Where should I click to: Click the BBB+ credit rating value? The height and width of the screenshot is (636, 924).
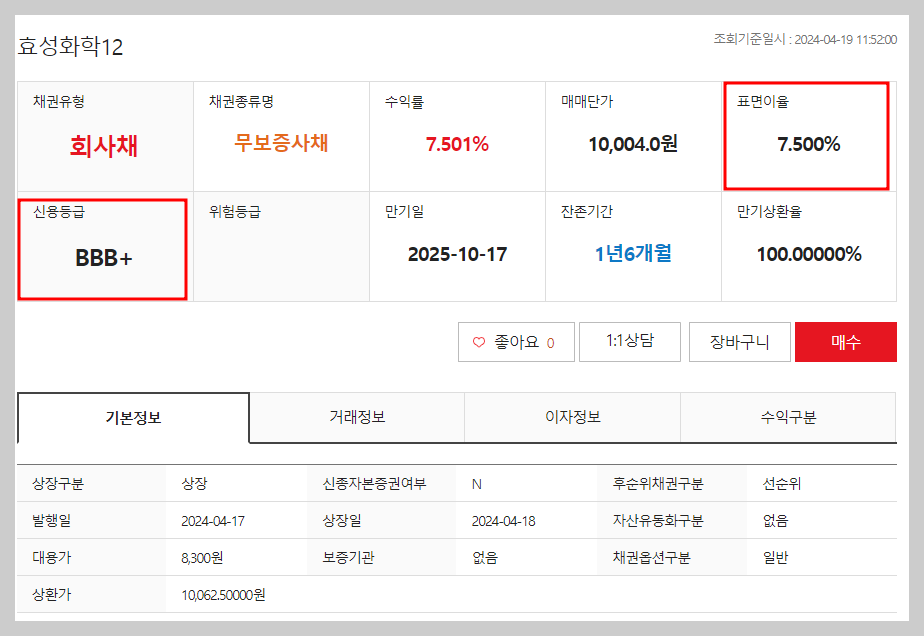point(104,258)
